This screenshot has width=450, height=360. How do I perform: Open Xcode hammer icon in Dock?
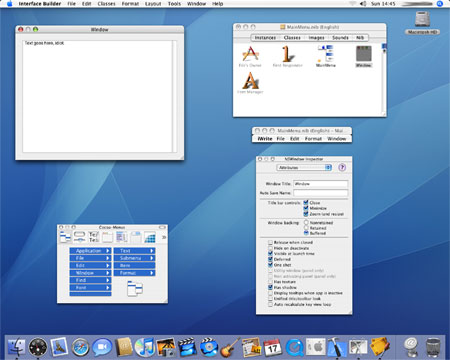coord(337,347)
